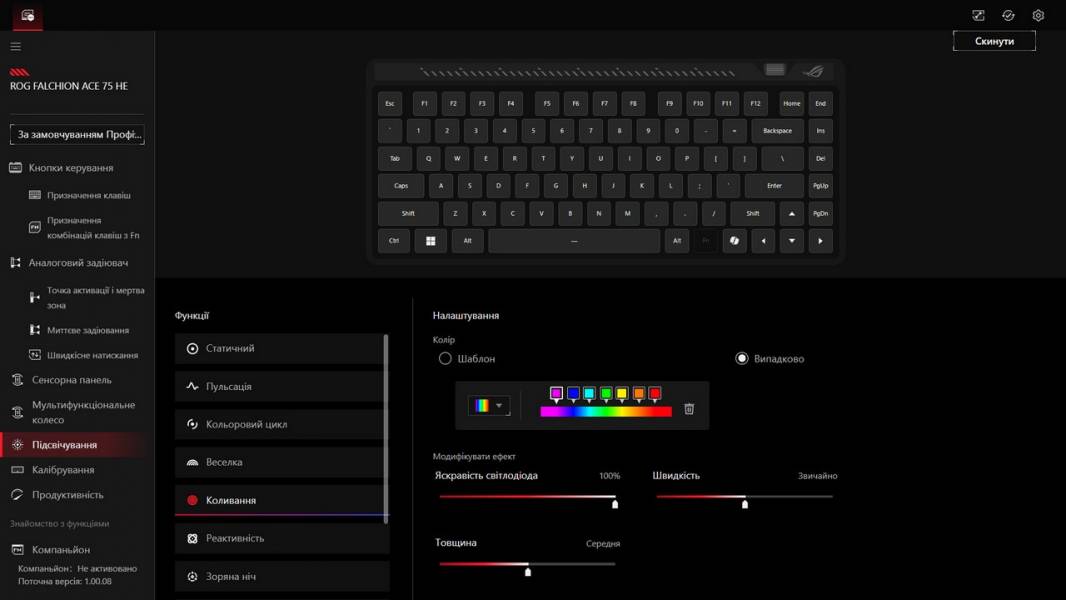Expand the gradient preset dropdown
The image size is (1066, 600).
(489, 406)
